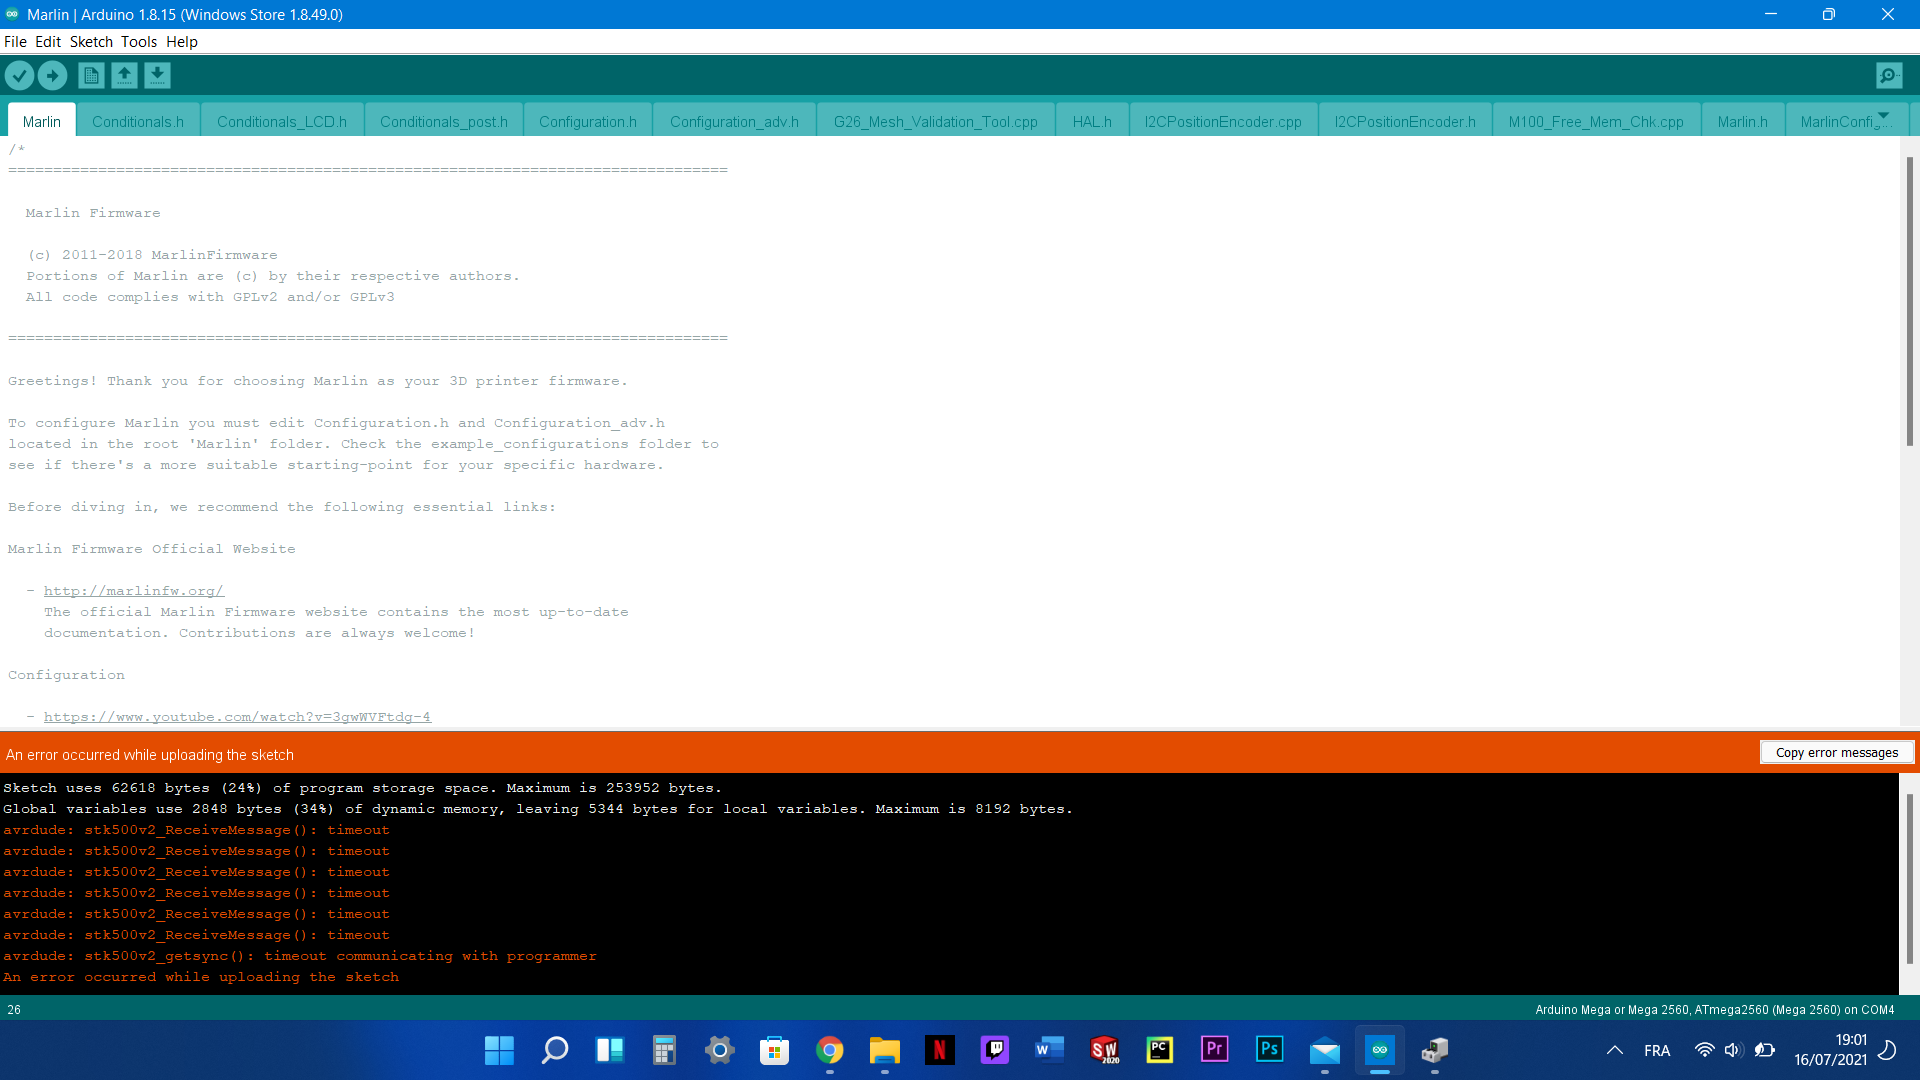Click the FRA language indicator
This screenshot has width=1920, height=1080.
click(x=1657, y=1051)
